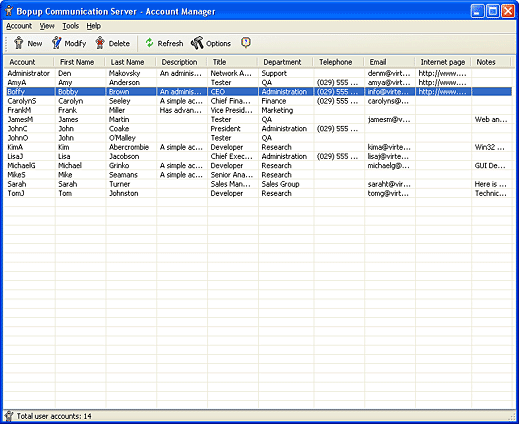This screenshot has height=424, width=519.
Task: Select the KimA account
Action: (259, 147)
